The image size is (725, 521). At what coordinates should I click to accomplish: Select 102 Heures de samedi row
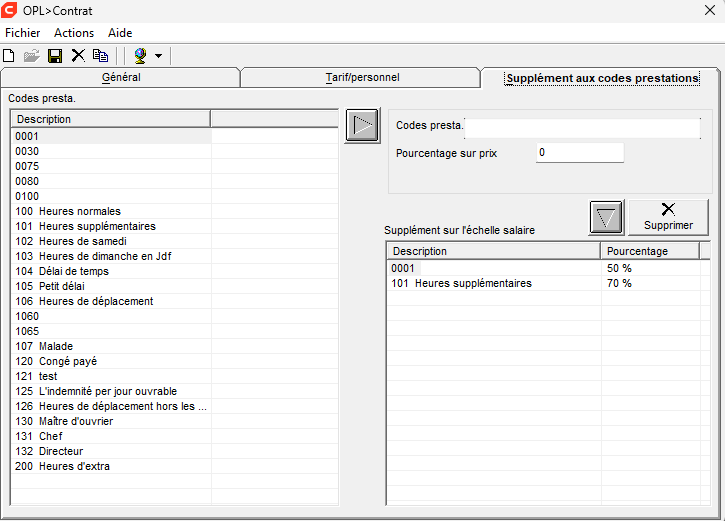pos(175,241)
